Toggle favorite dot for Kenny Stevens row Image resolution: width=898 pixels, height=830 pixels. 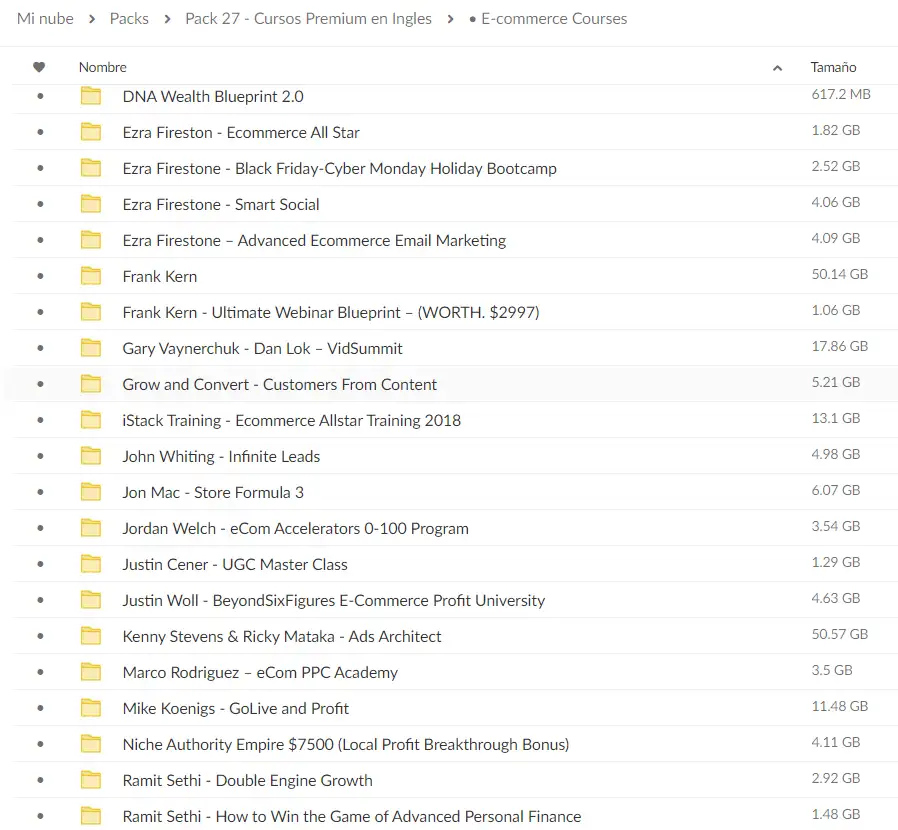(40, 636)
